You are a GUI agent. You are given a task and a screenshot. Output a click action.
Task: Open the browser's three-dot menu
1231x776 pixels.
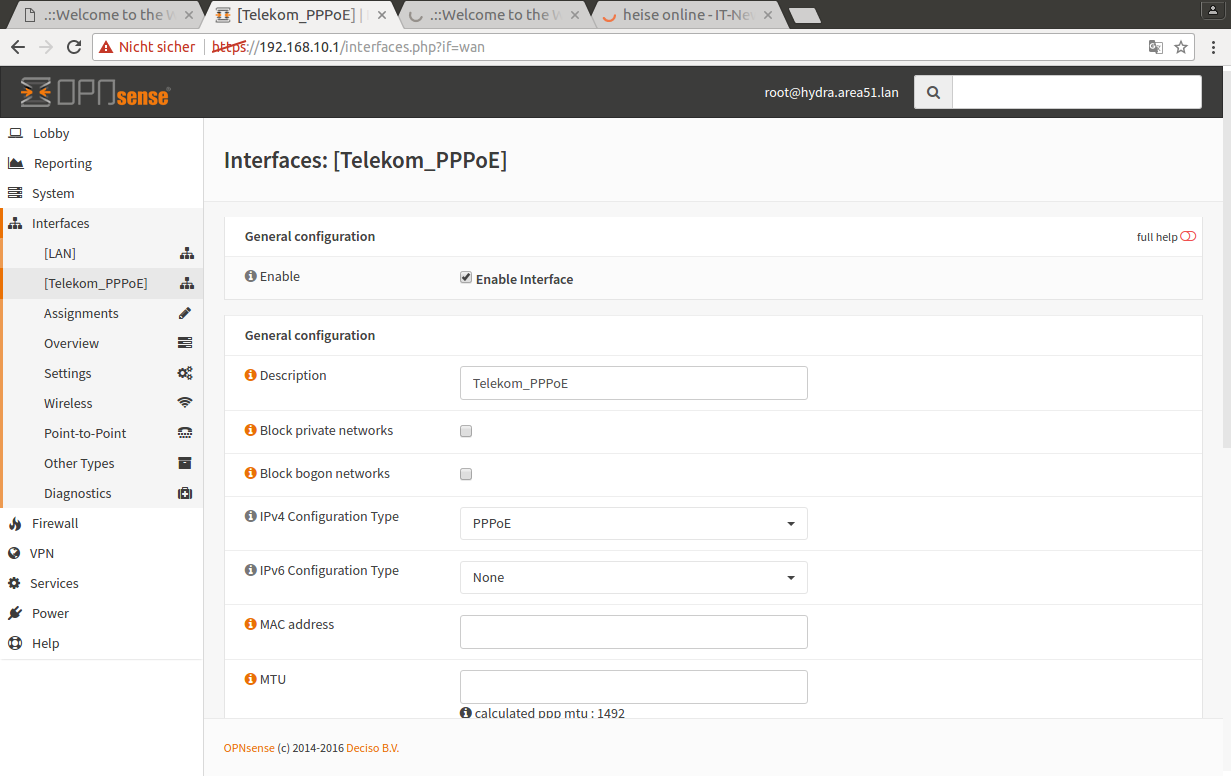pos(1214,47)
